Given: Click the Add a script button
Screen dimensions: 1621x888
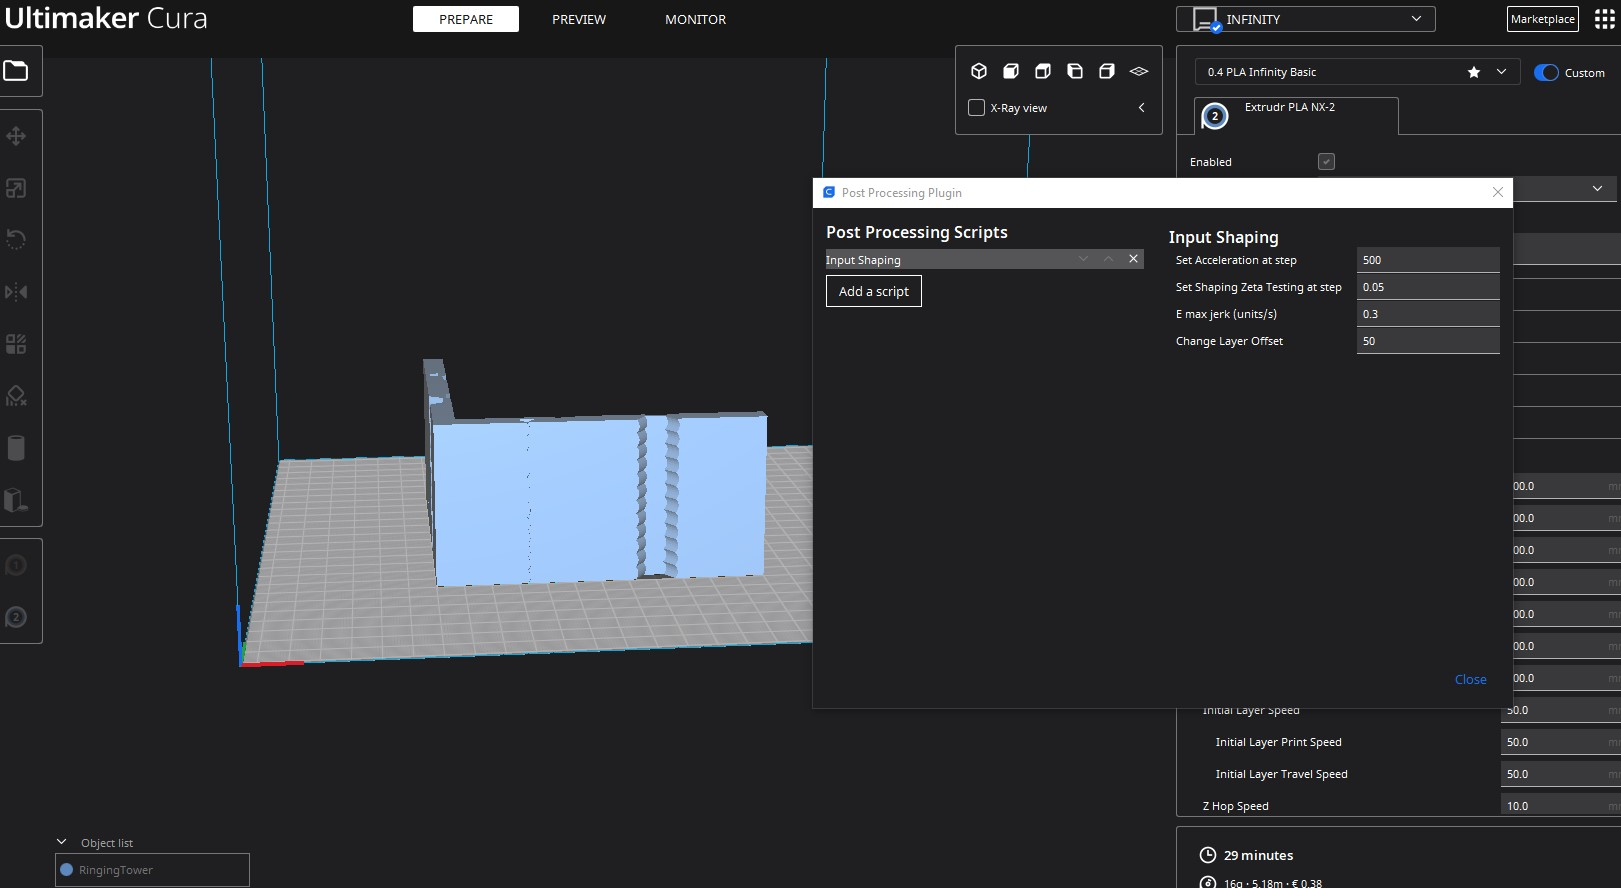Looking at the screenshot, I should pyautogui.click(x=873, y=291).
